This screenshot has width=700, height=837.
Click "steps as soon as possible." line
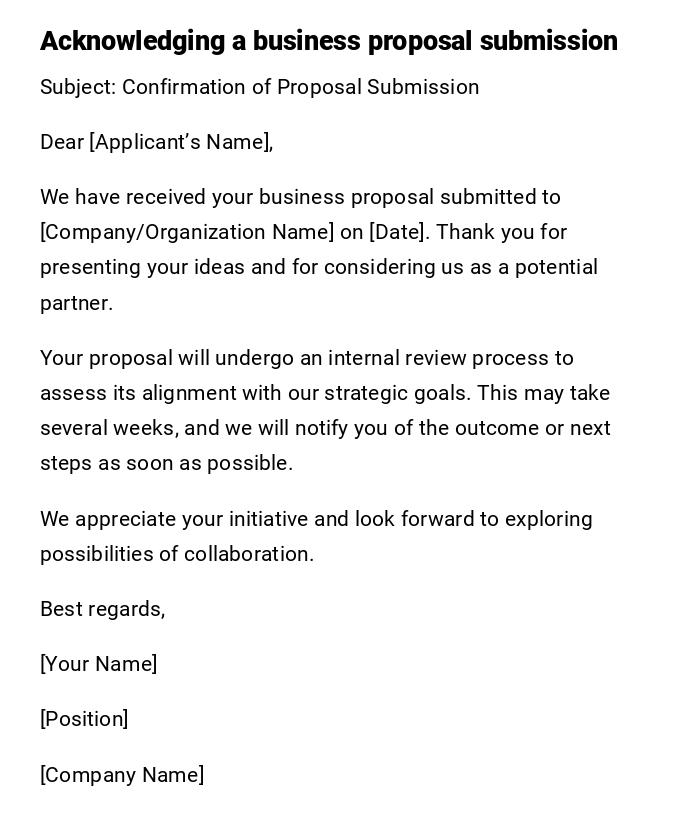(x=166, y=463)
